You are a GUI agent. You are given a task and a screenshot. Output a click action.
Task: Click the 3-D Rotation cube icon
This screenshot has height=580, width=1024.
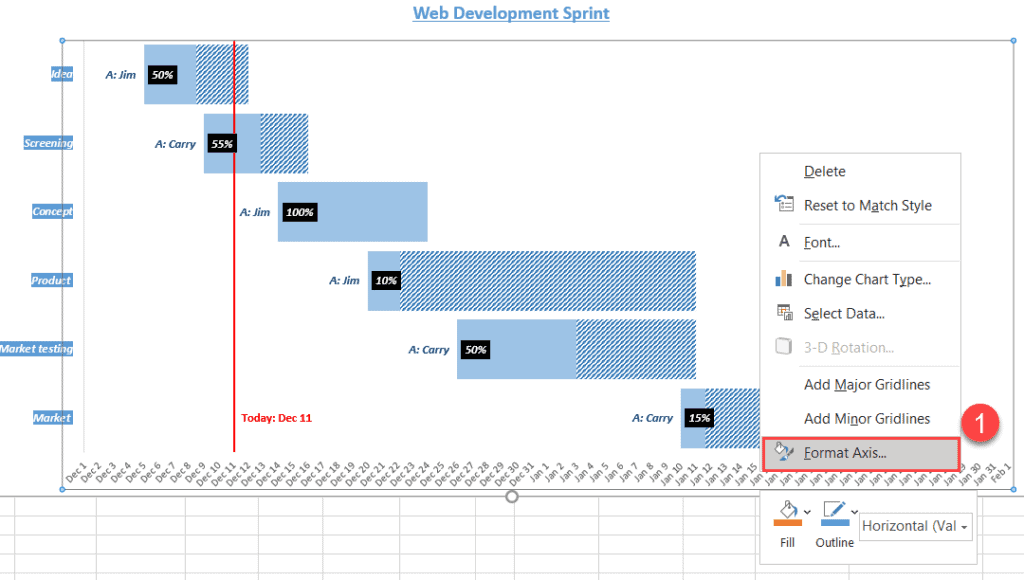(782, 347)
